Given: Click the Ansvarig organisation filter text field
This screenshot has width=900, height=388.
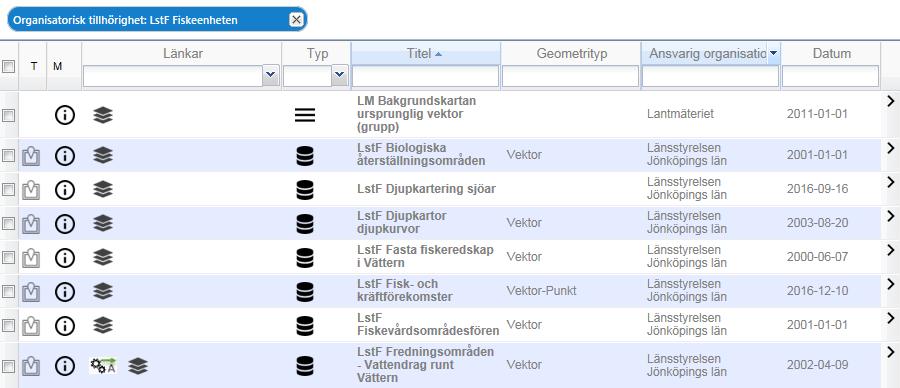Looking at the screenshot, I should tap(711, 76).
